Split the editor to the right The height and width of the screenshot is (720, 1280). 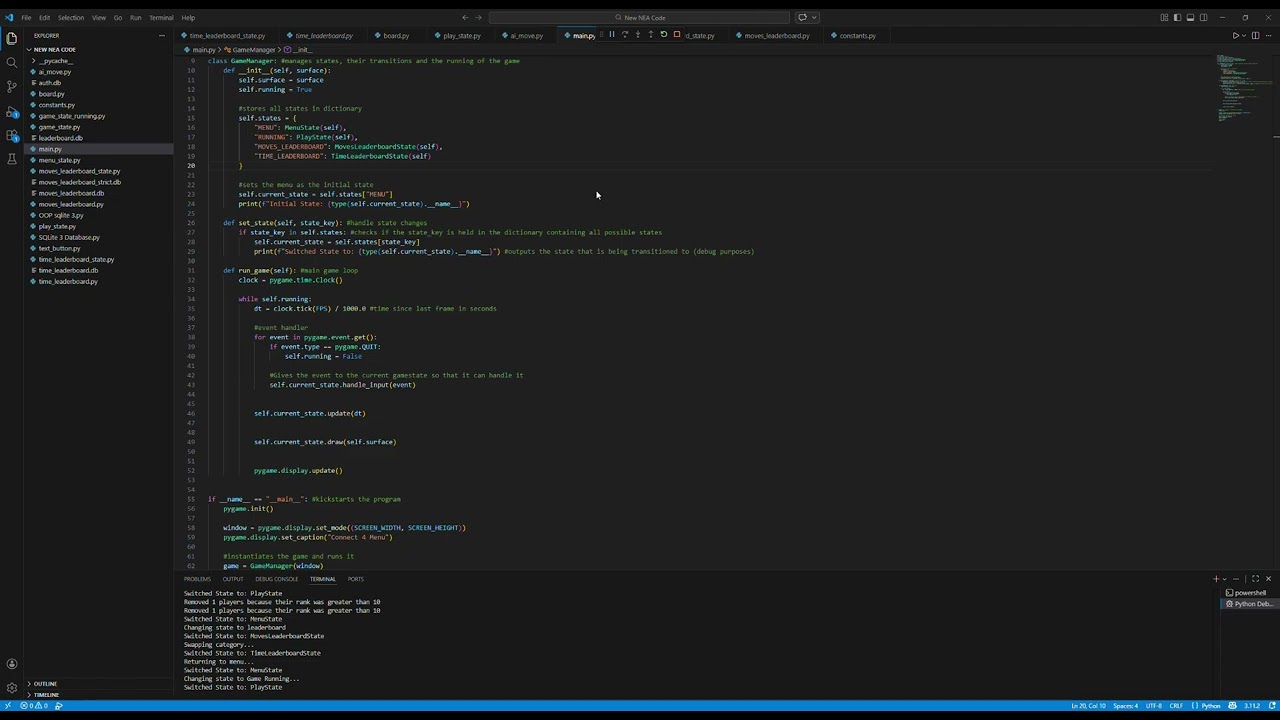click(x=1255, y=36)
